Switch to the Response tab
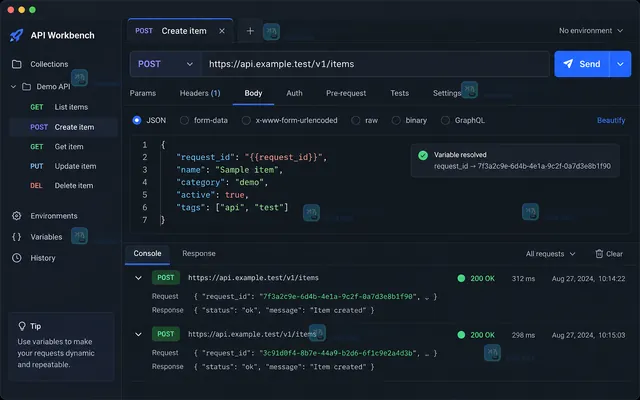The width and height of the screenshot is (640, 400). point(199,253)
